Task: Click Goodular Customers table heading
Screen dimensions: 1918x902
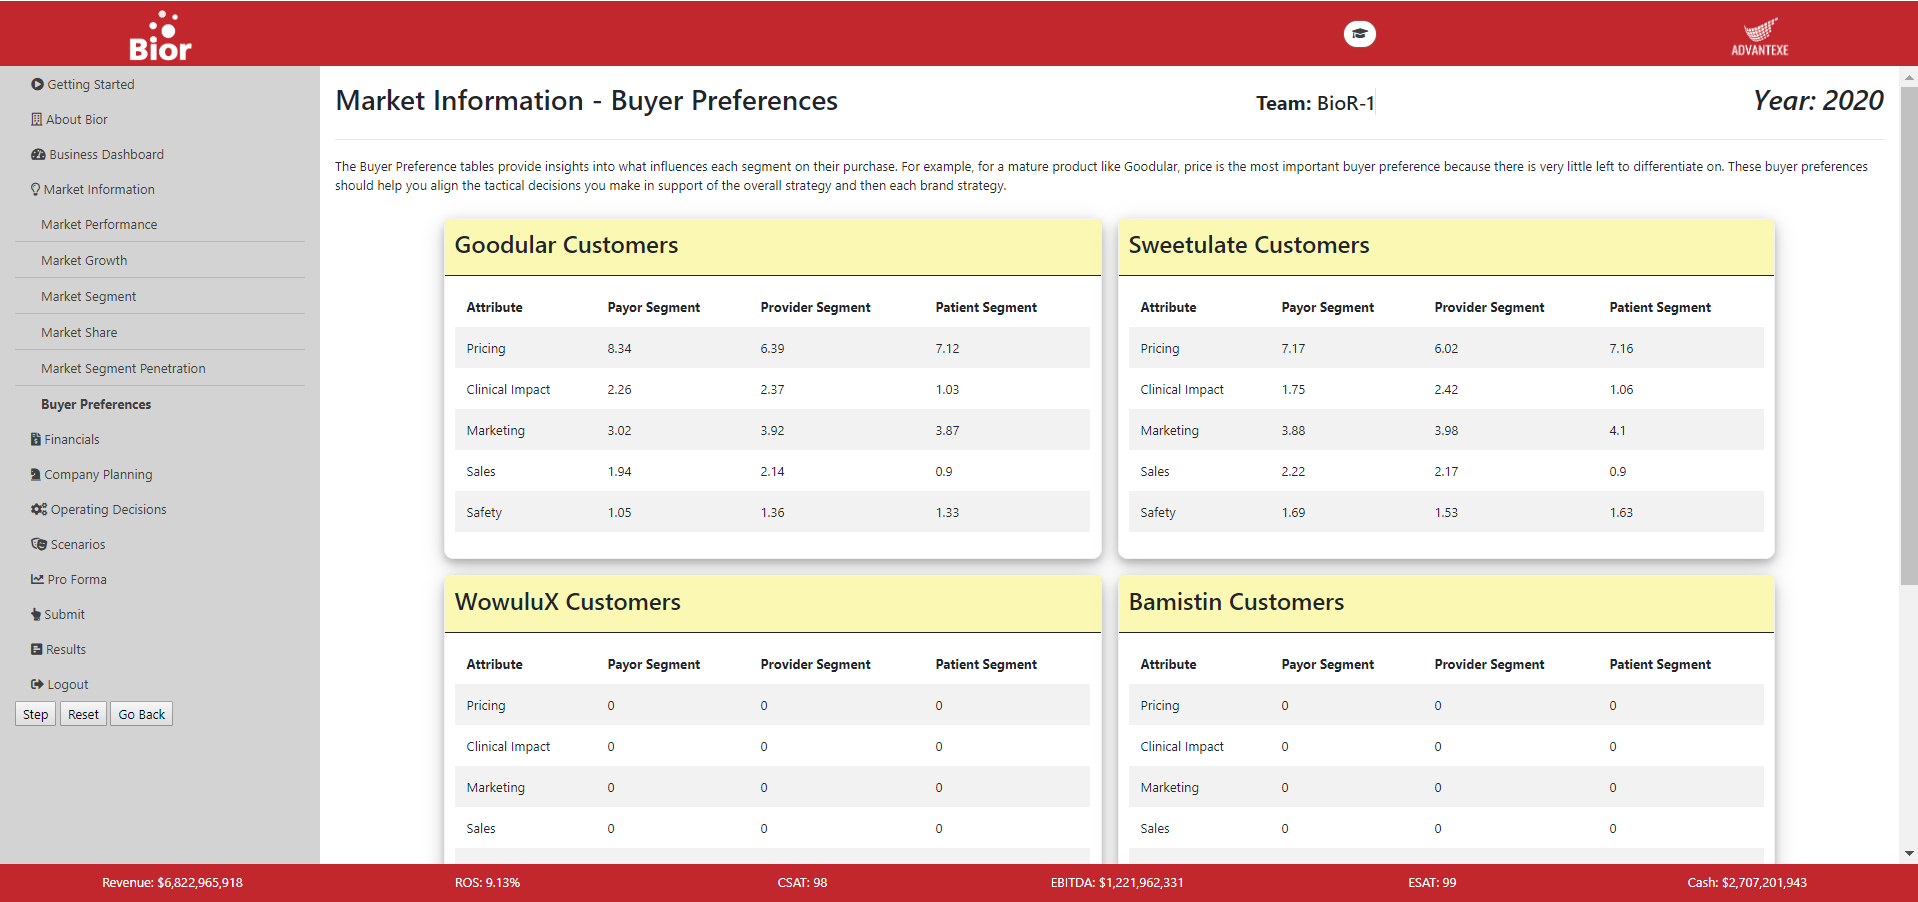Action: point(566,245)
